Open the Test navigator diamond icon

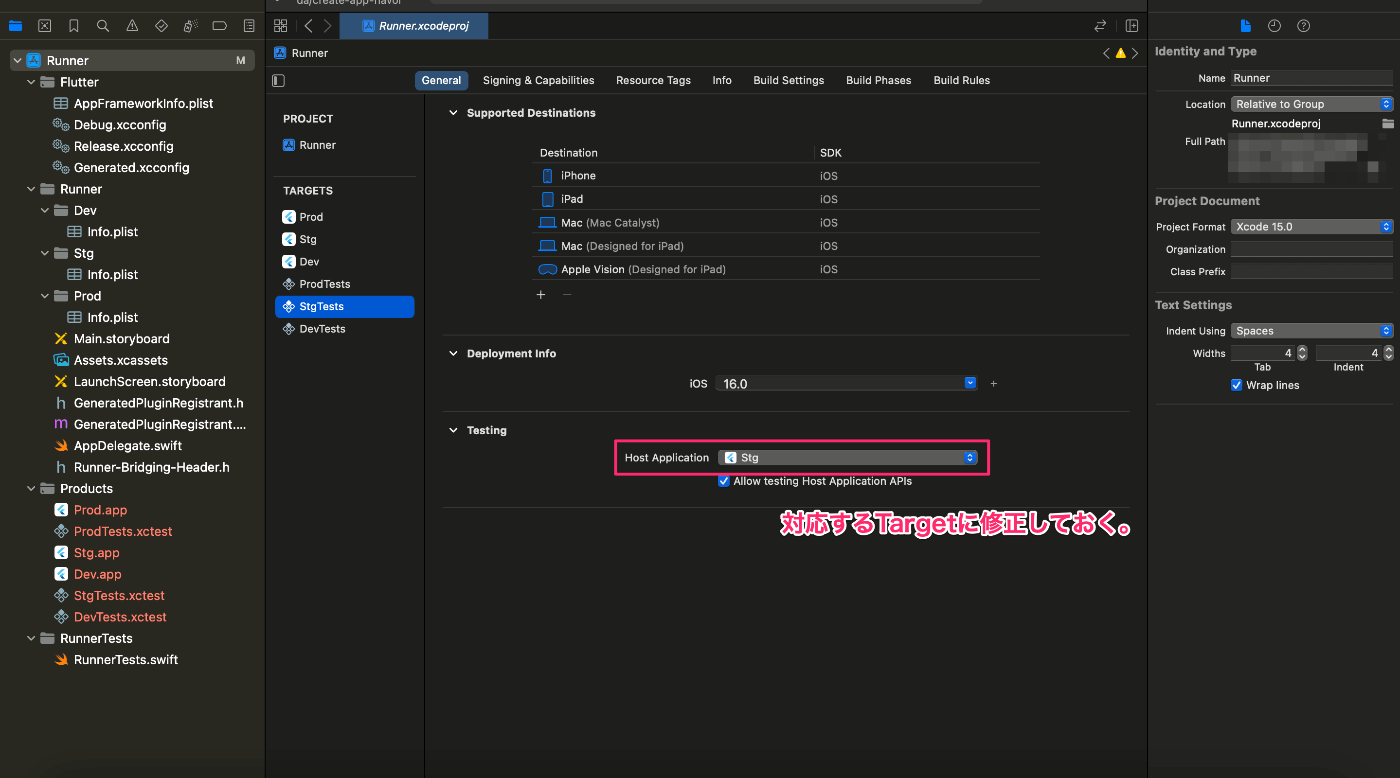tap(162, 26)
